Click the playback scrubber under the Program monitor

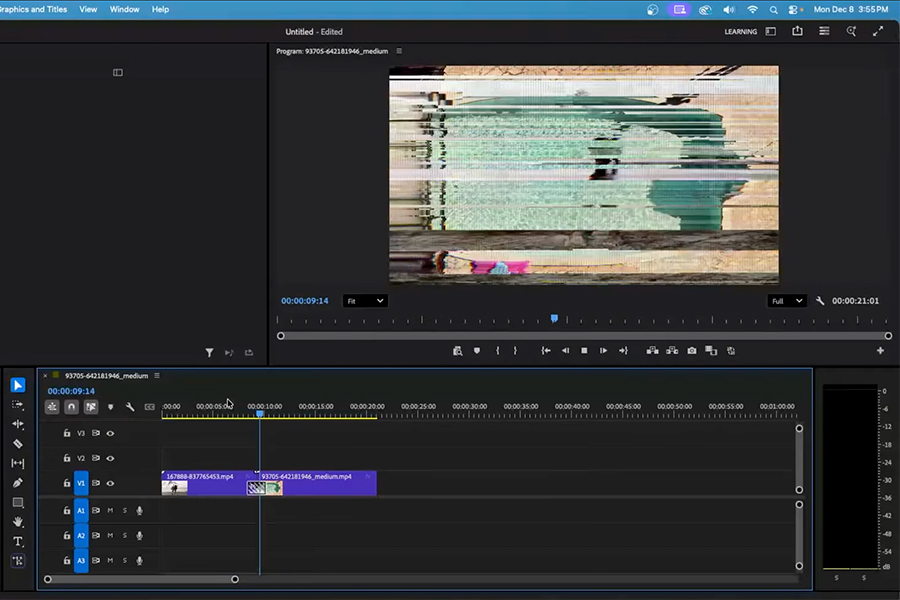pos(554,318)
